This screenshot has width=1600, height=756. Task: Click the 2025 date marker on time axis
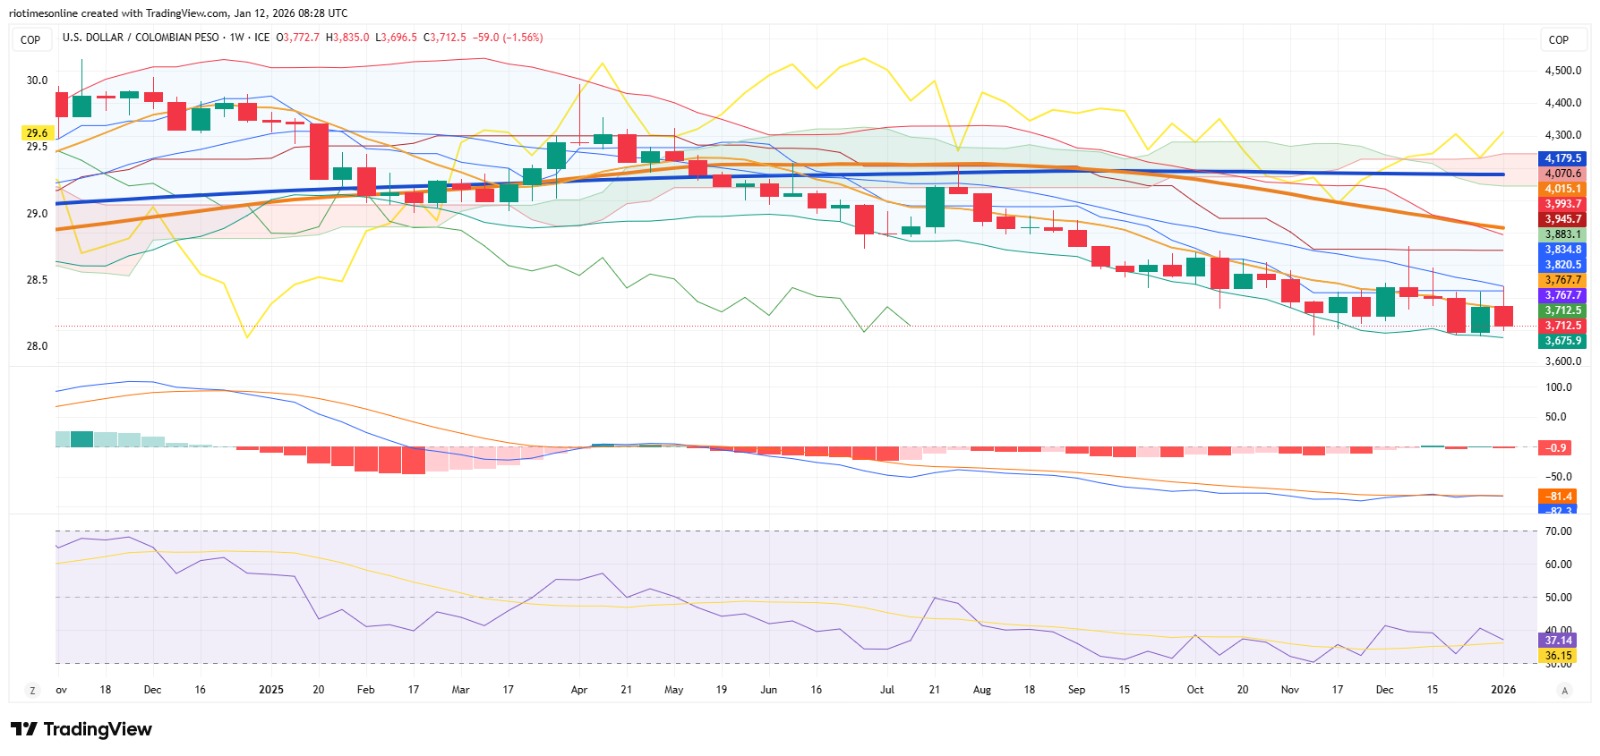coord(271,690)
